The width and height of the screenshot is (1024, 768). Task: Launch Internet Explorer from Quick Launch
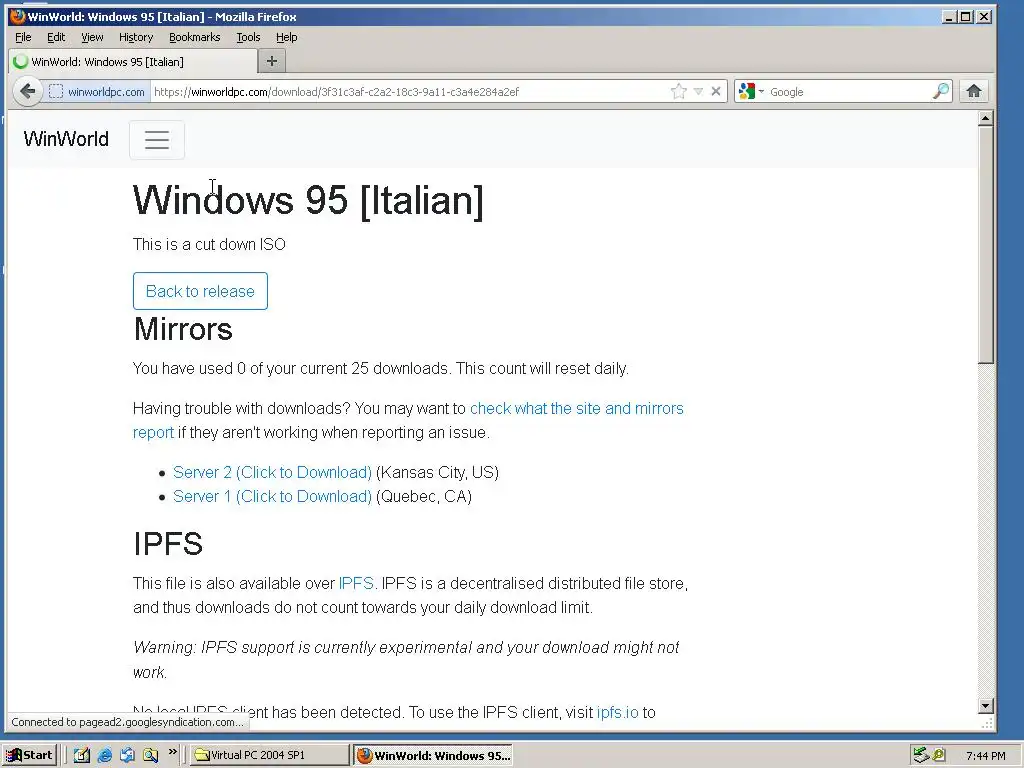(104, 755)
